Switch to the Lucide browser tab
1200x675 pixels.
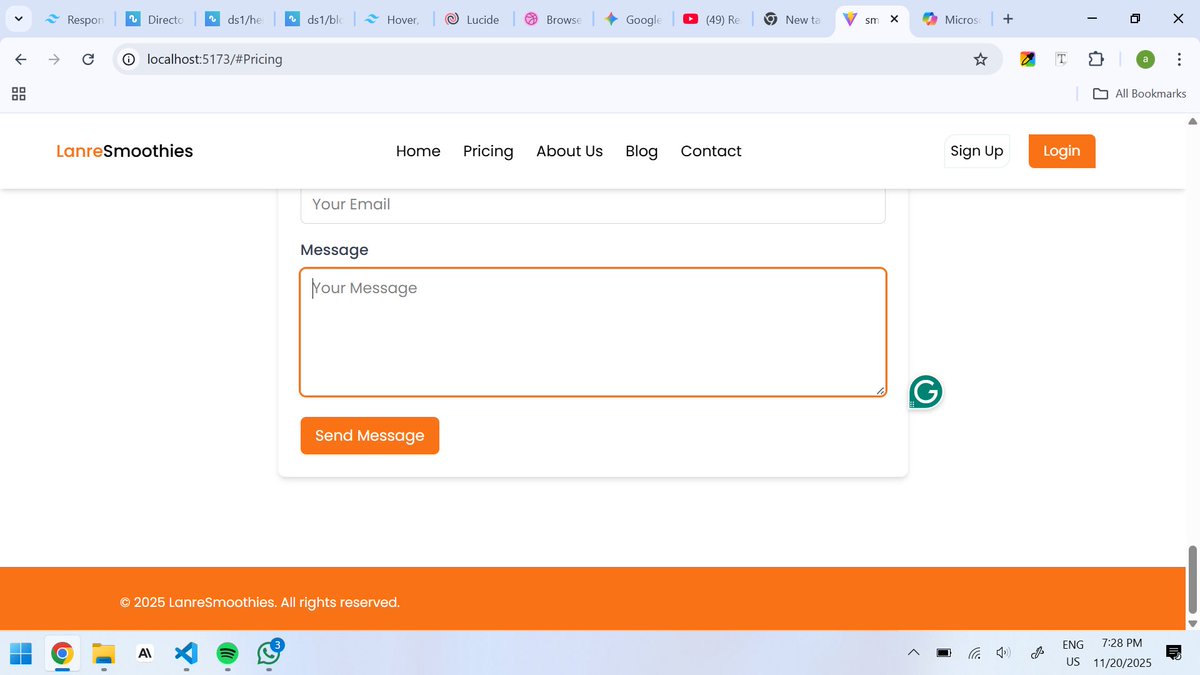[473, 18]
